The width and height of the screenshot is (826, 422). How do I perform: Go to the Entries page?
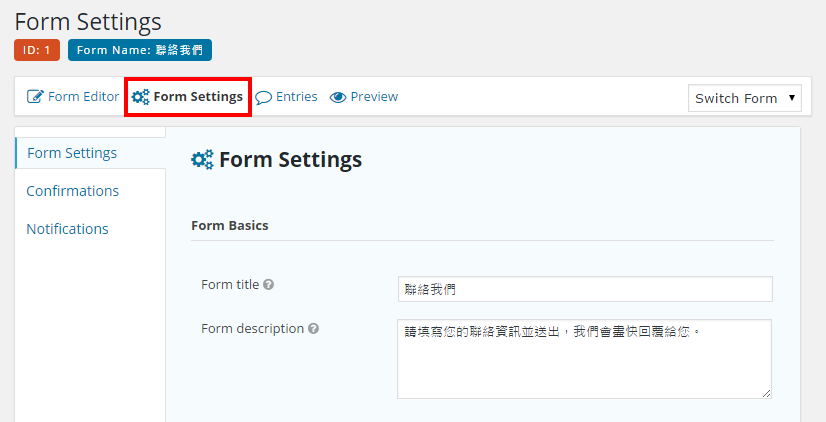[x=296, y=97]
